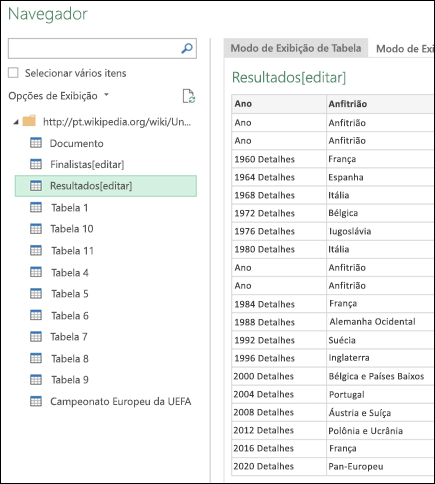Select Tabela 11 in the list
435x484 pixels.
72,251
